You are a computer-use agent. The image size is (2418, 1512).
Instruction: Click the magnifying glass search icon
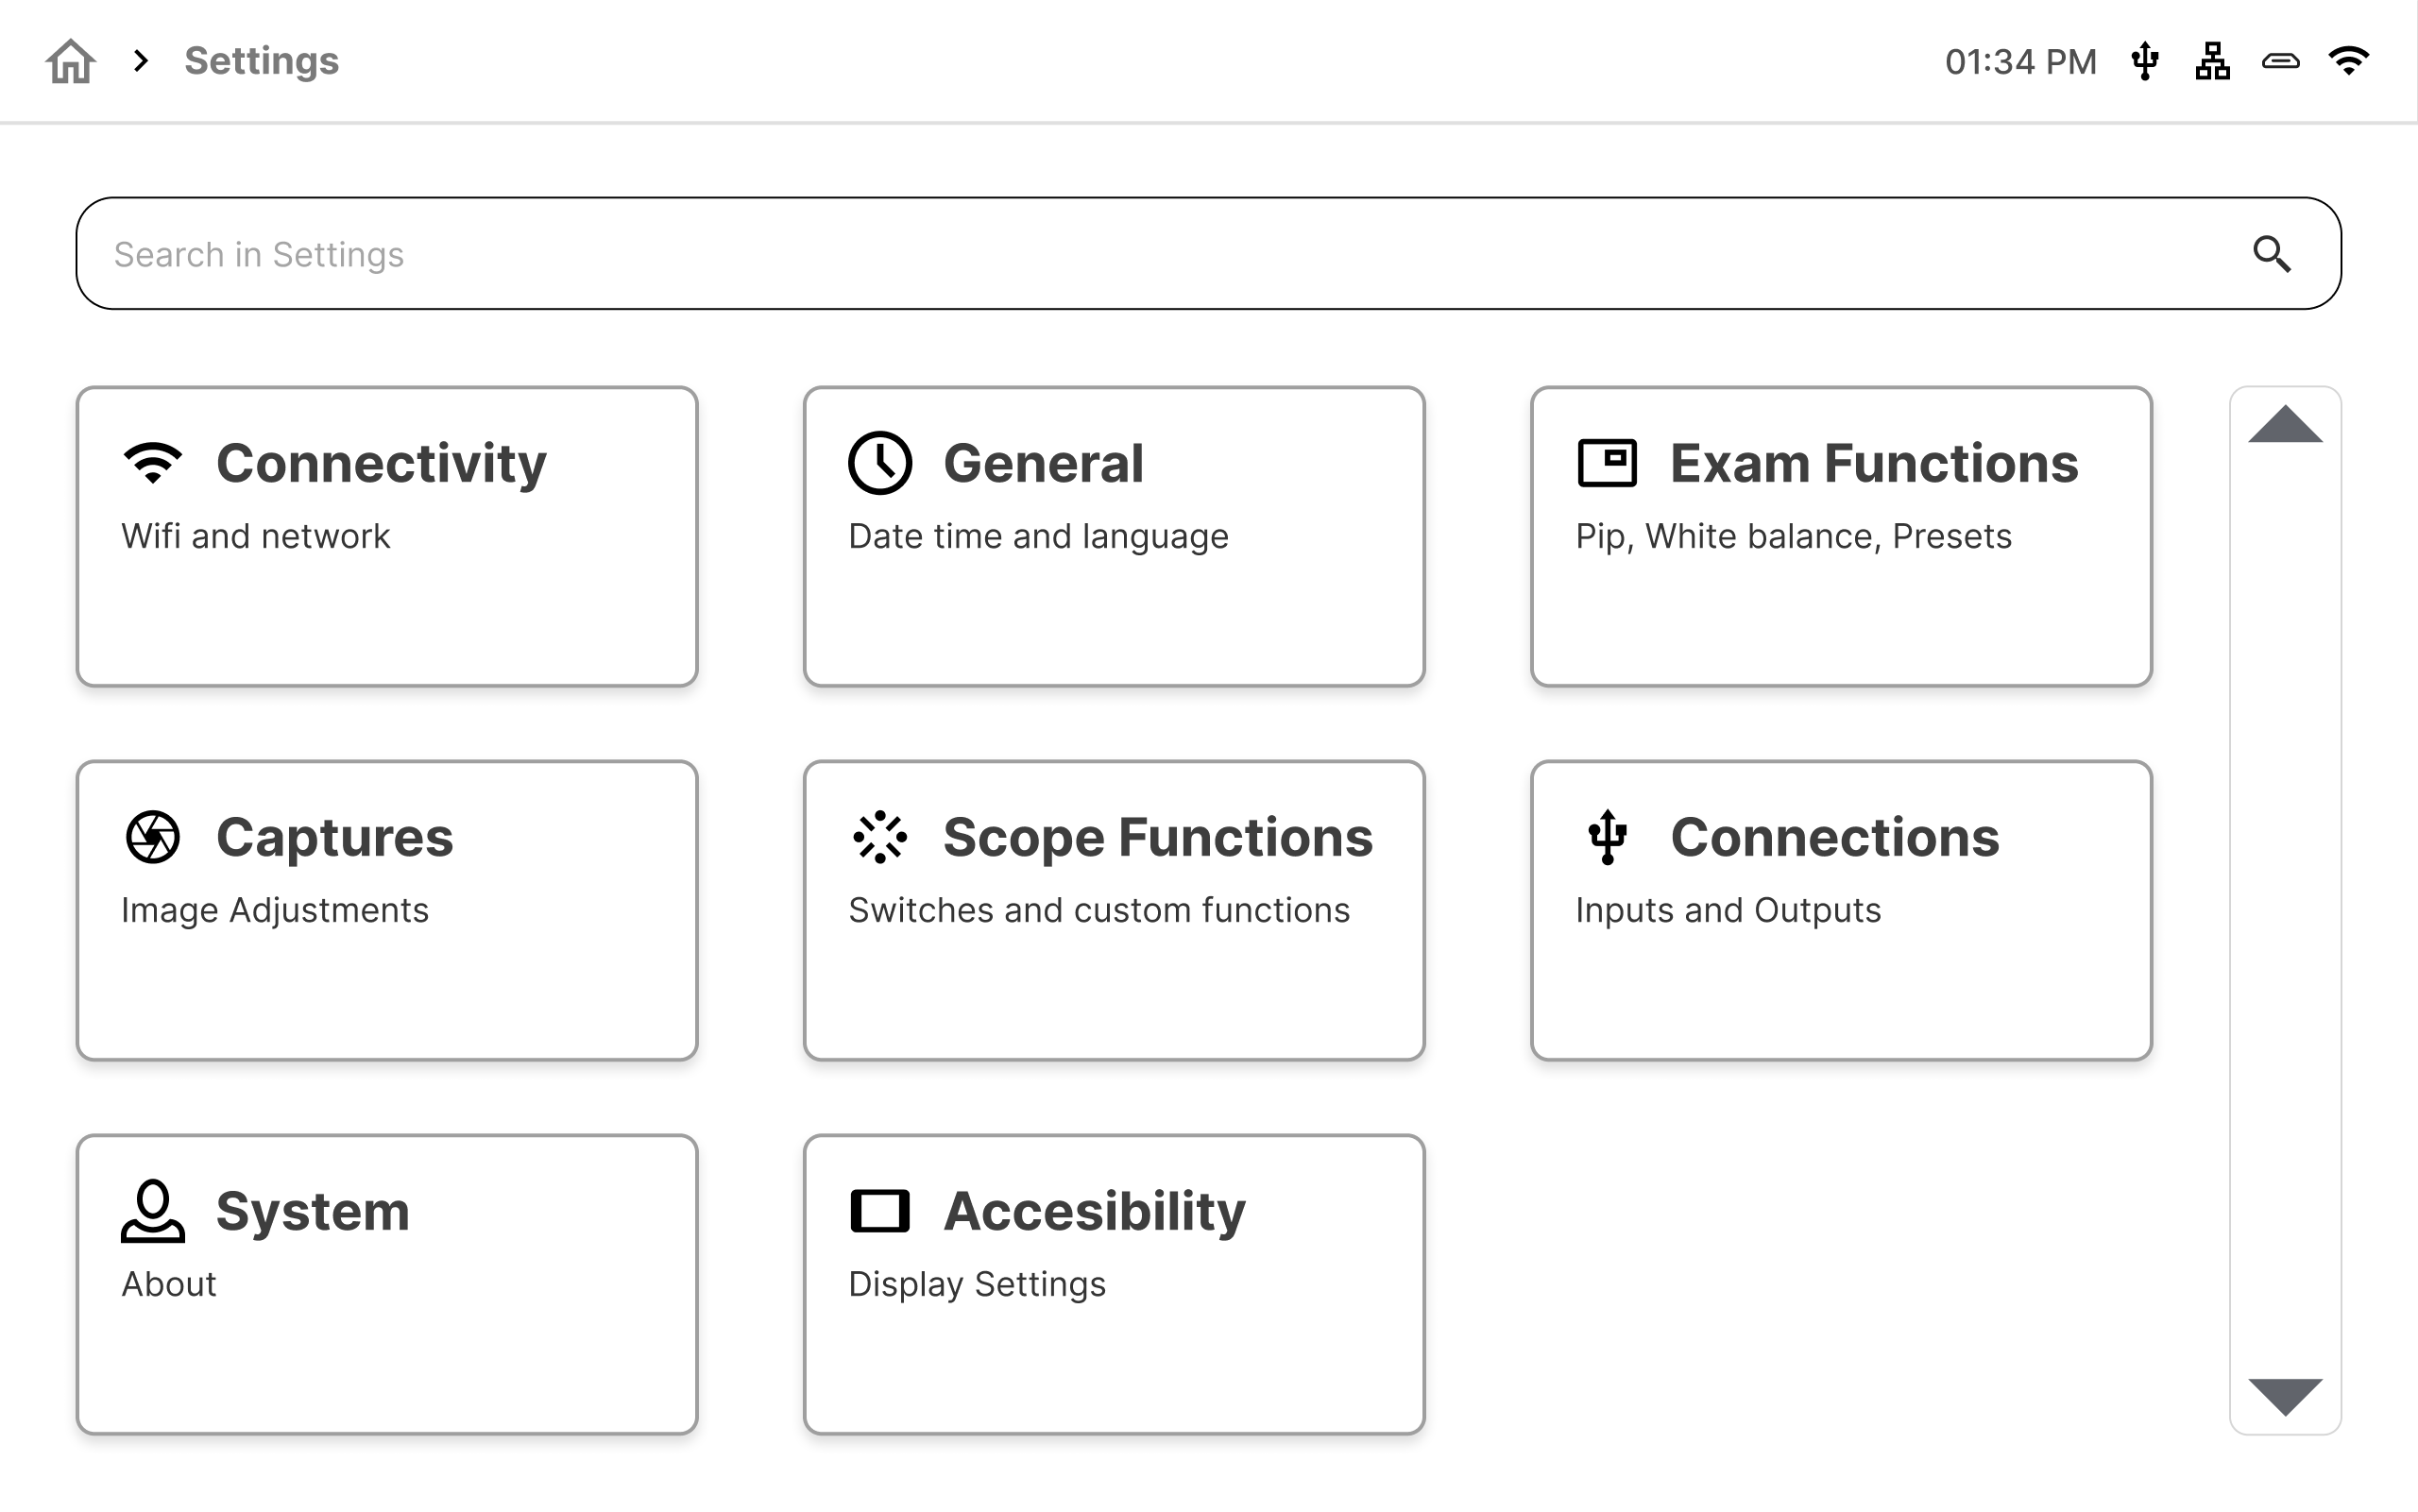(x=2272, y=254)
